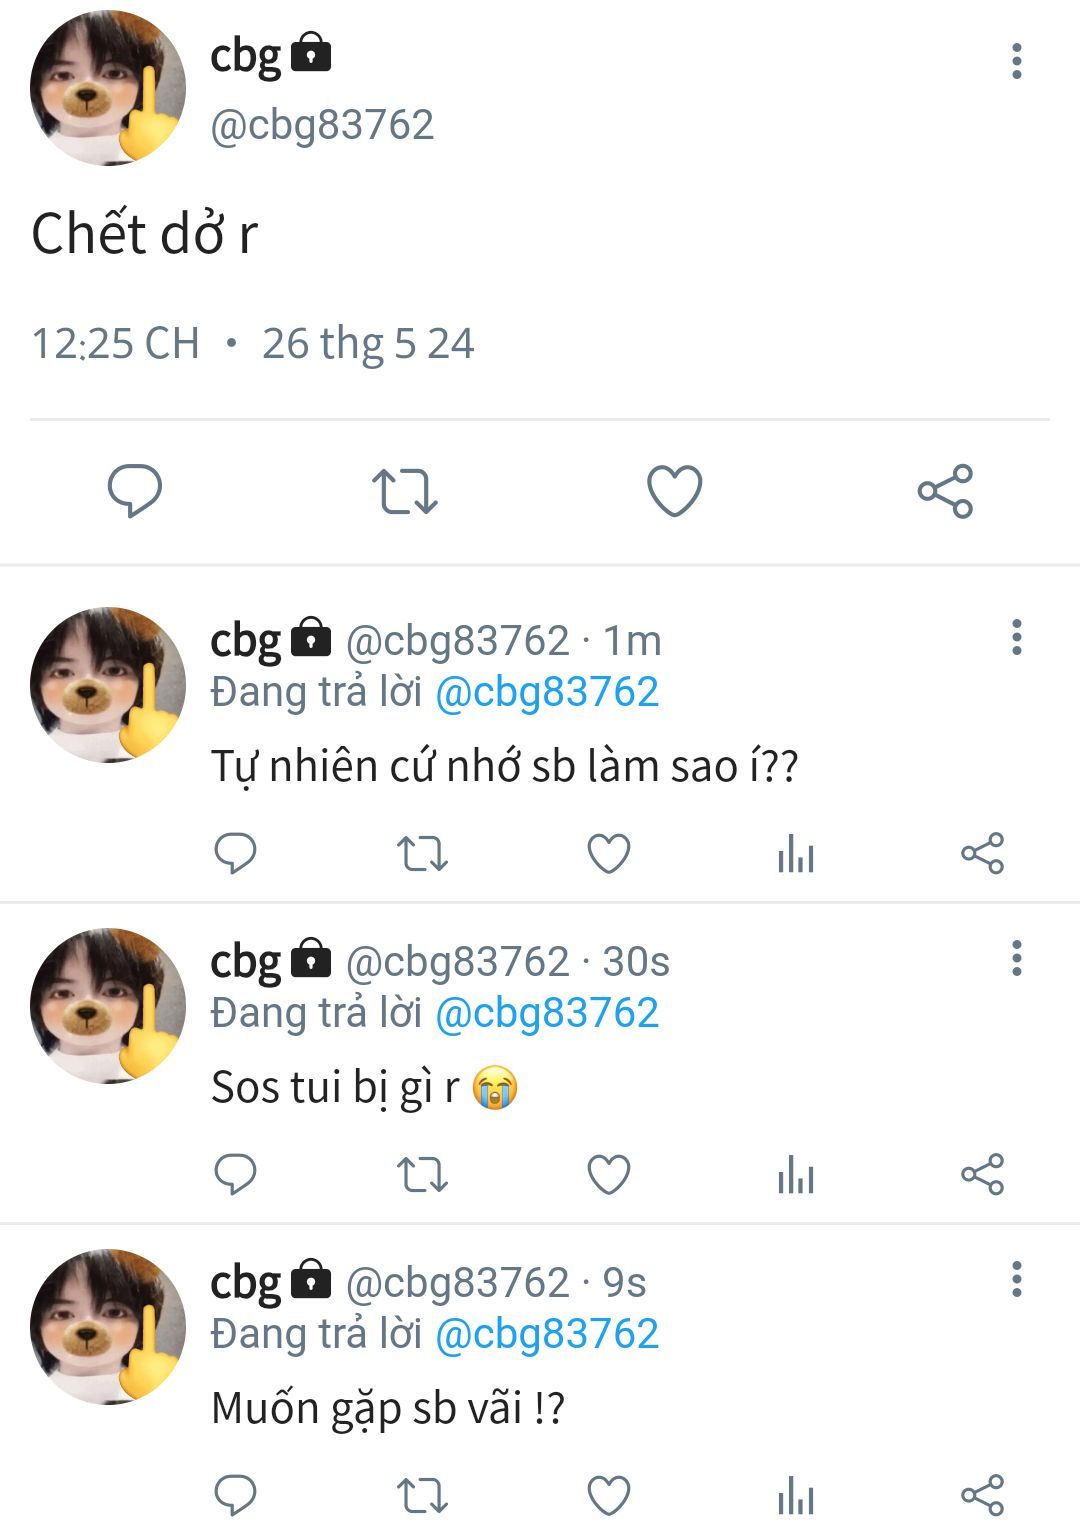
Task: Open options menu on the 1m reply
Action: pyautogui.click(x=1016, y=637)
